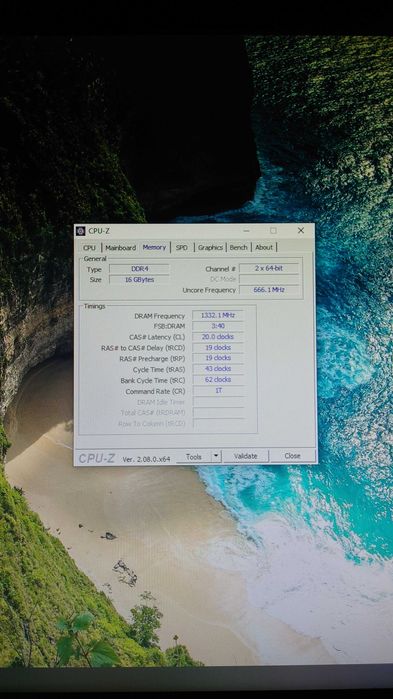
Task: Click the DRAM Frequency value 1332.1 MHz
Action: coord(218,315)
